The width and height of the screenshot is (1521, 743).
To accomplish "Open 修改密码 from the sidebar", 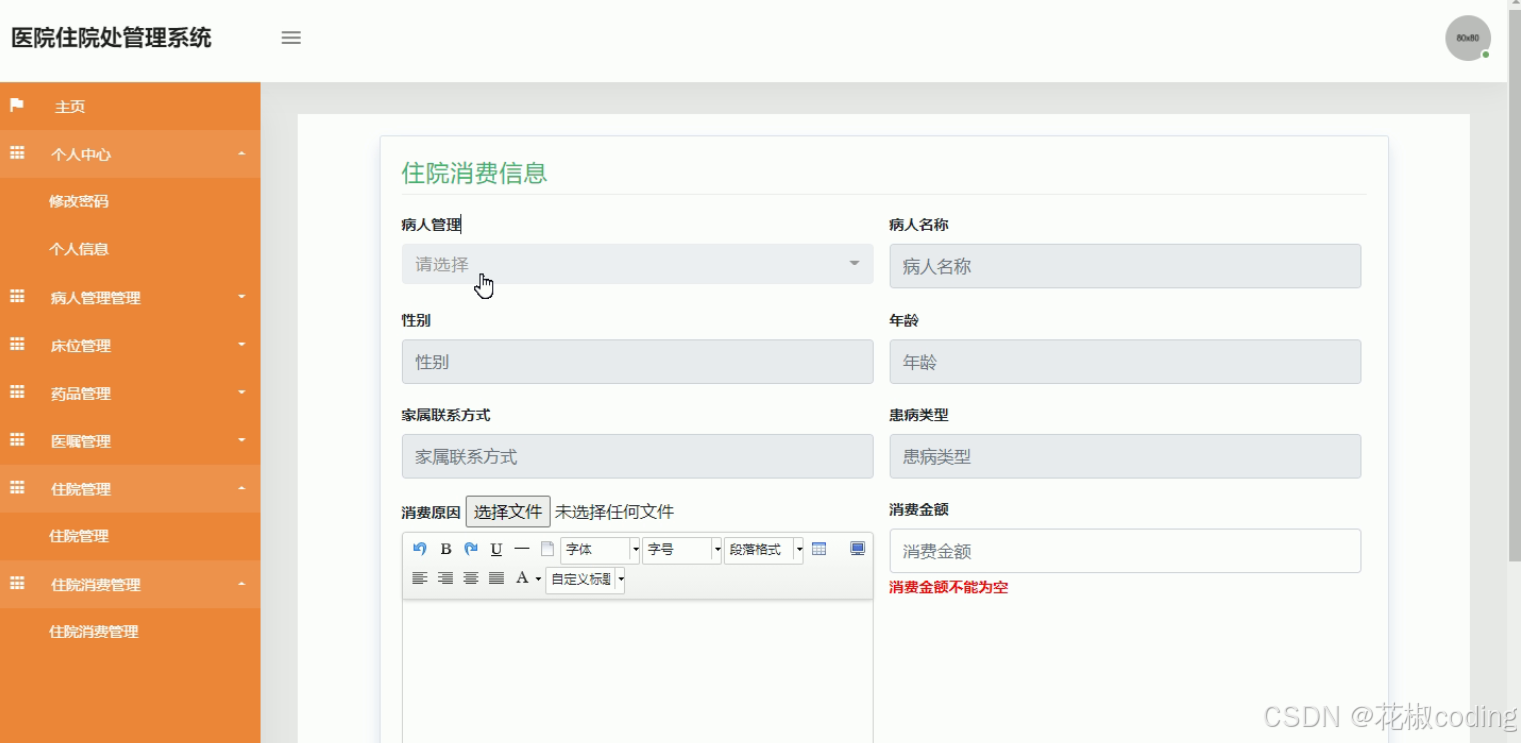I will [79, 201].
